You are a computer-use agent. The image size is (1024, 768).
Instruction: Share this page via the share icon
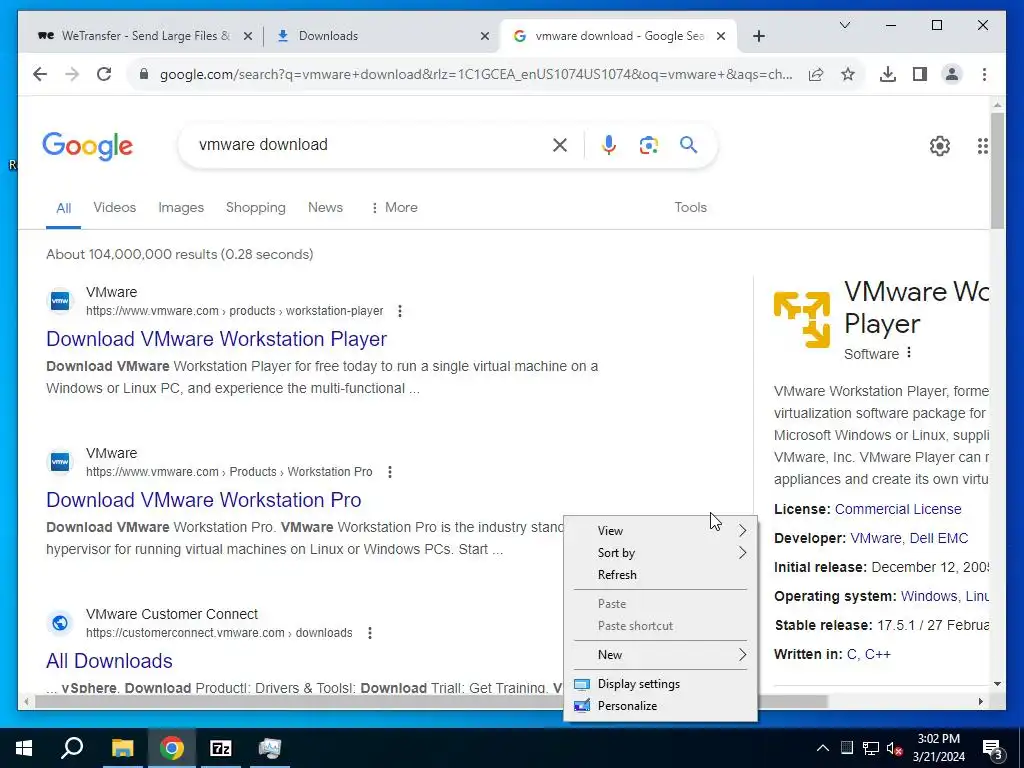click(816, 74)
